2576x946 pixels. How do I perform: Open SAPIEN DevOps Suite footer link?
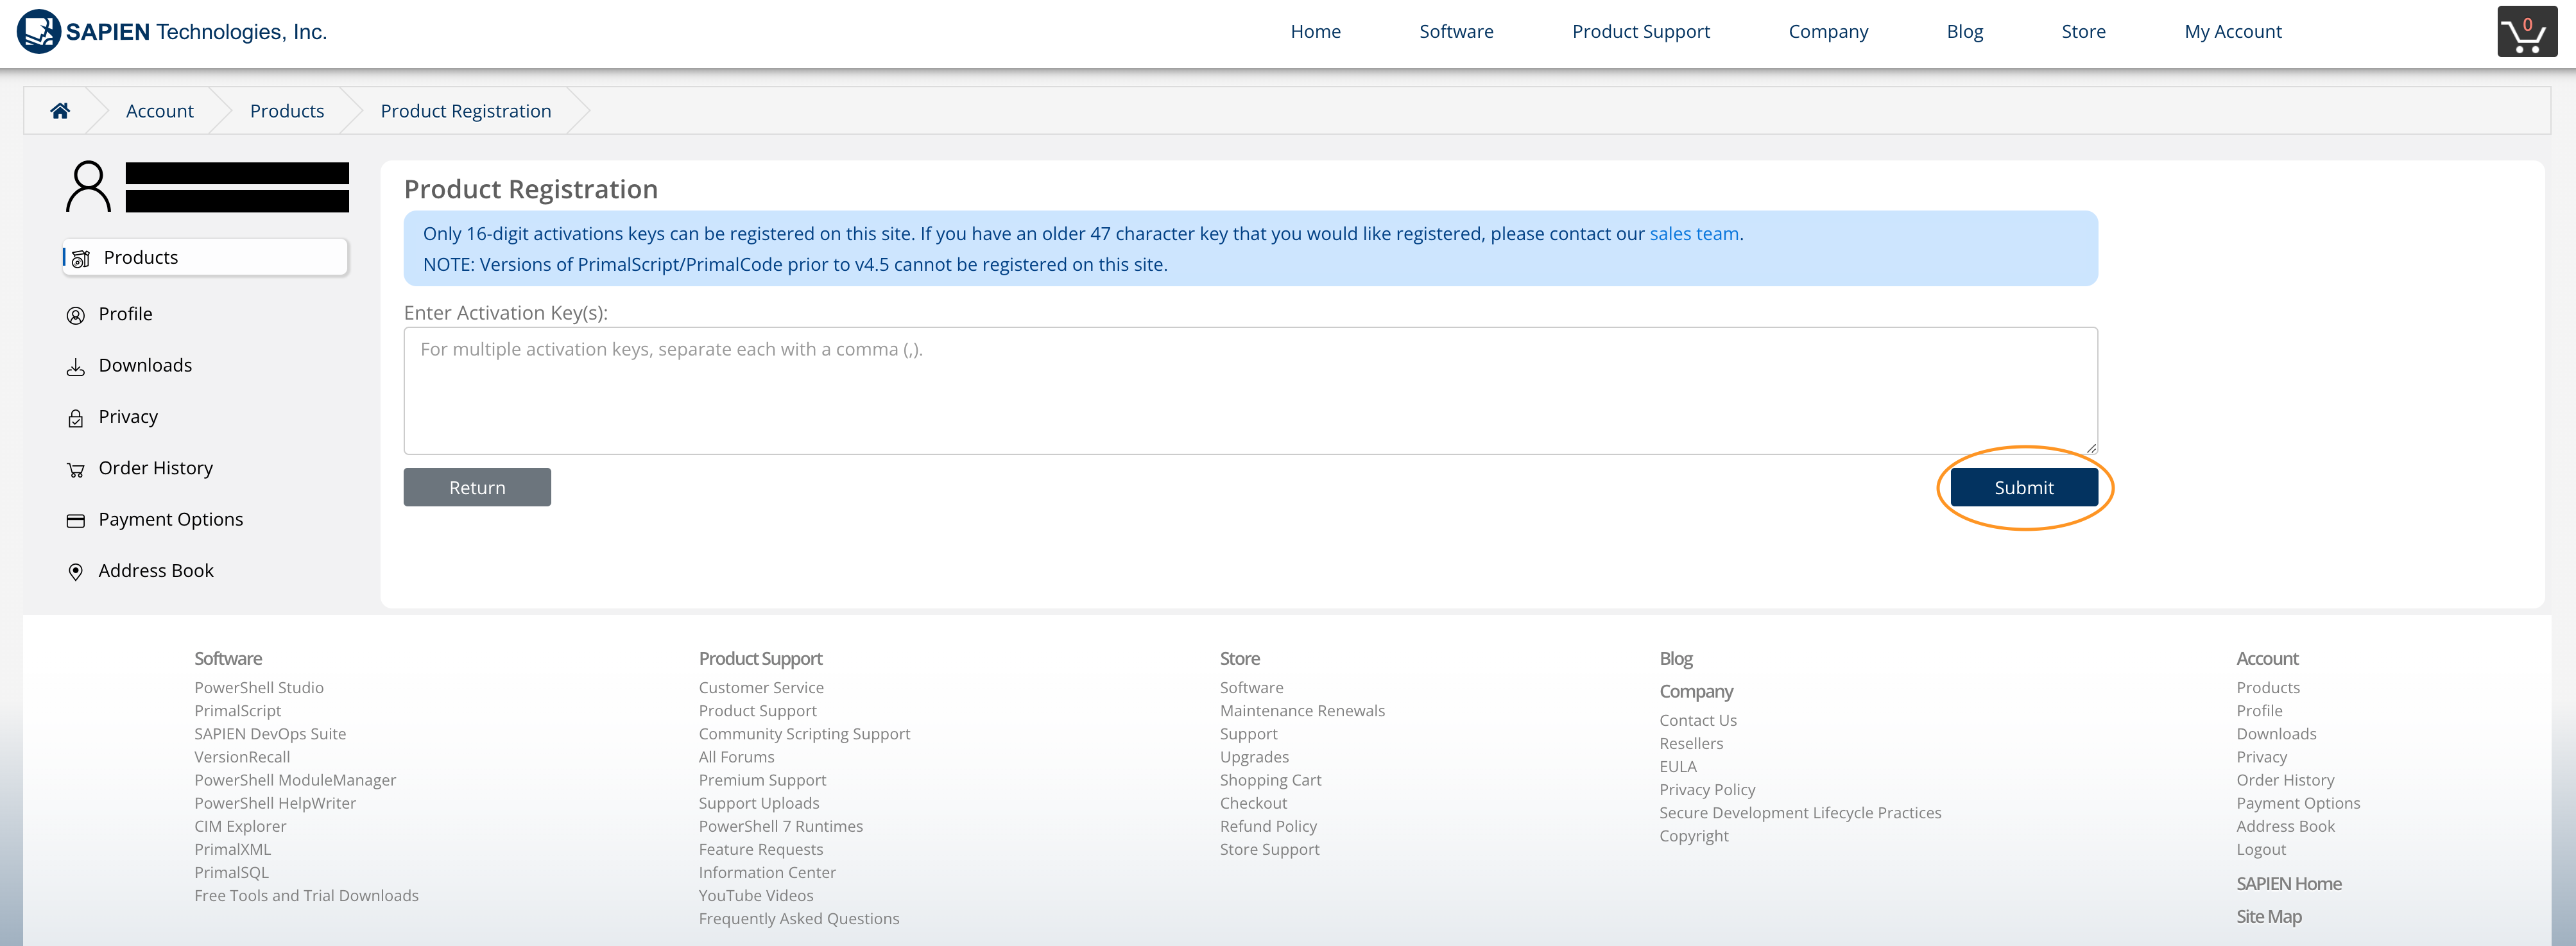click(x=270, y=734)
